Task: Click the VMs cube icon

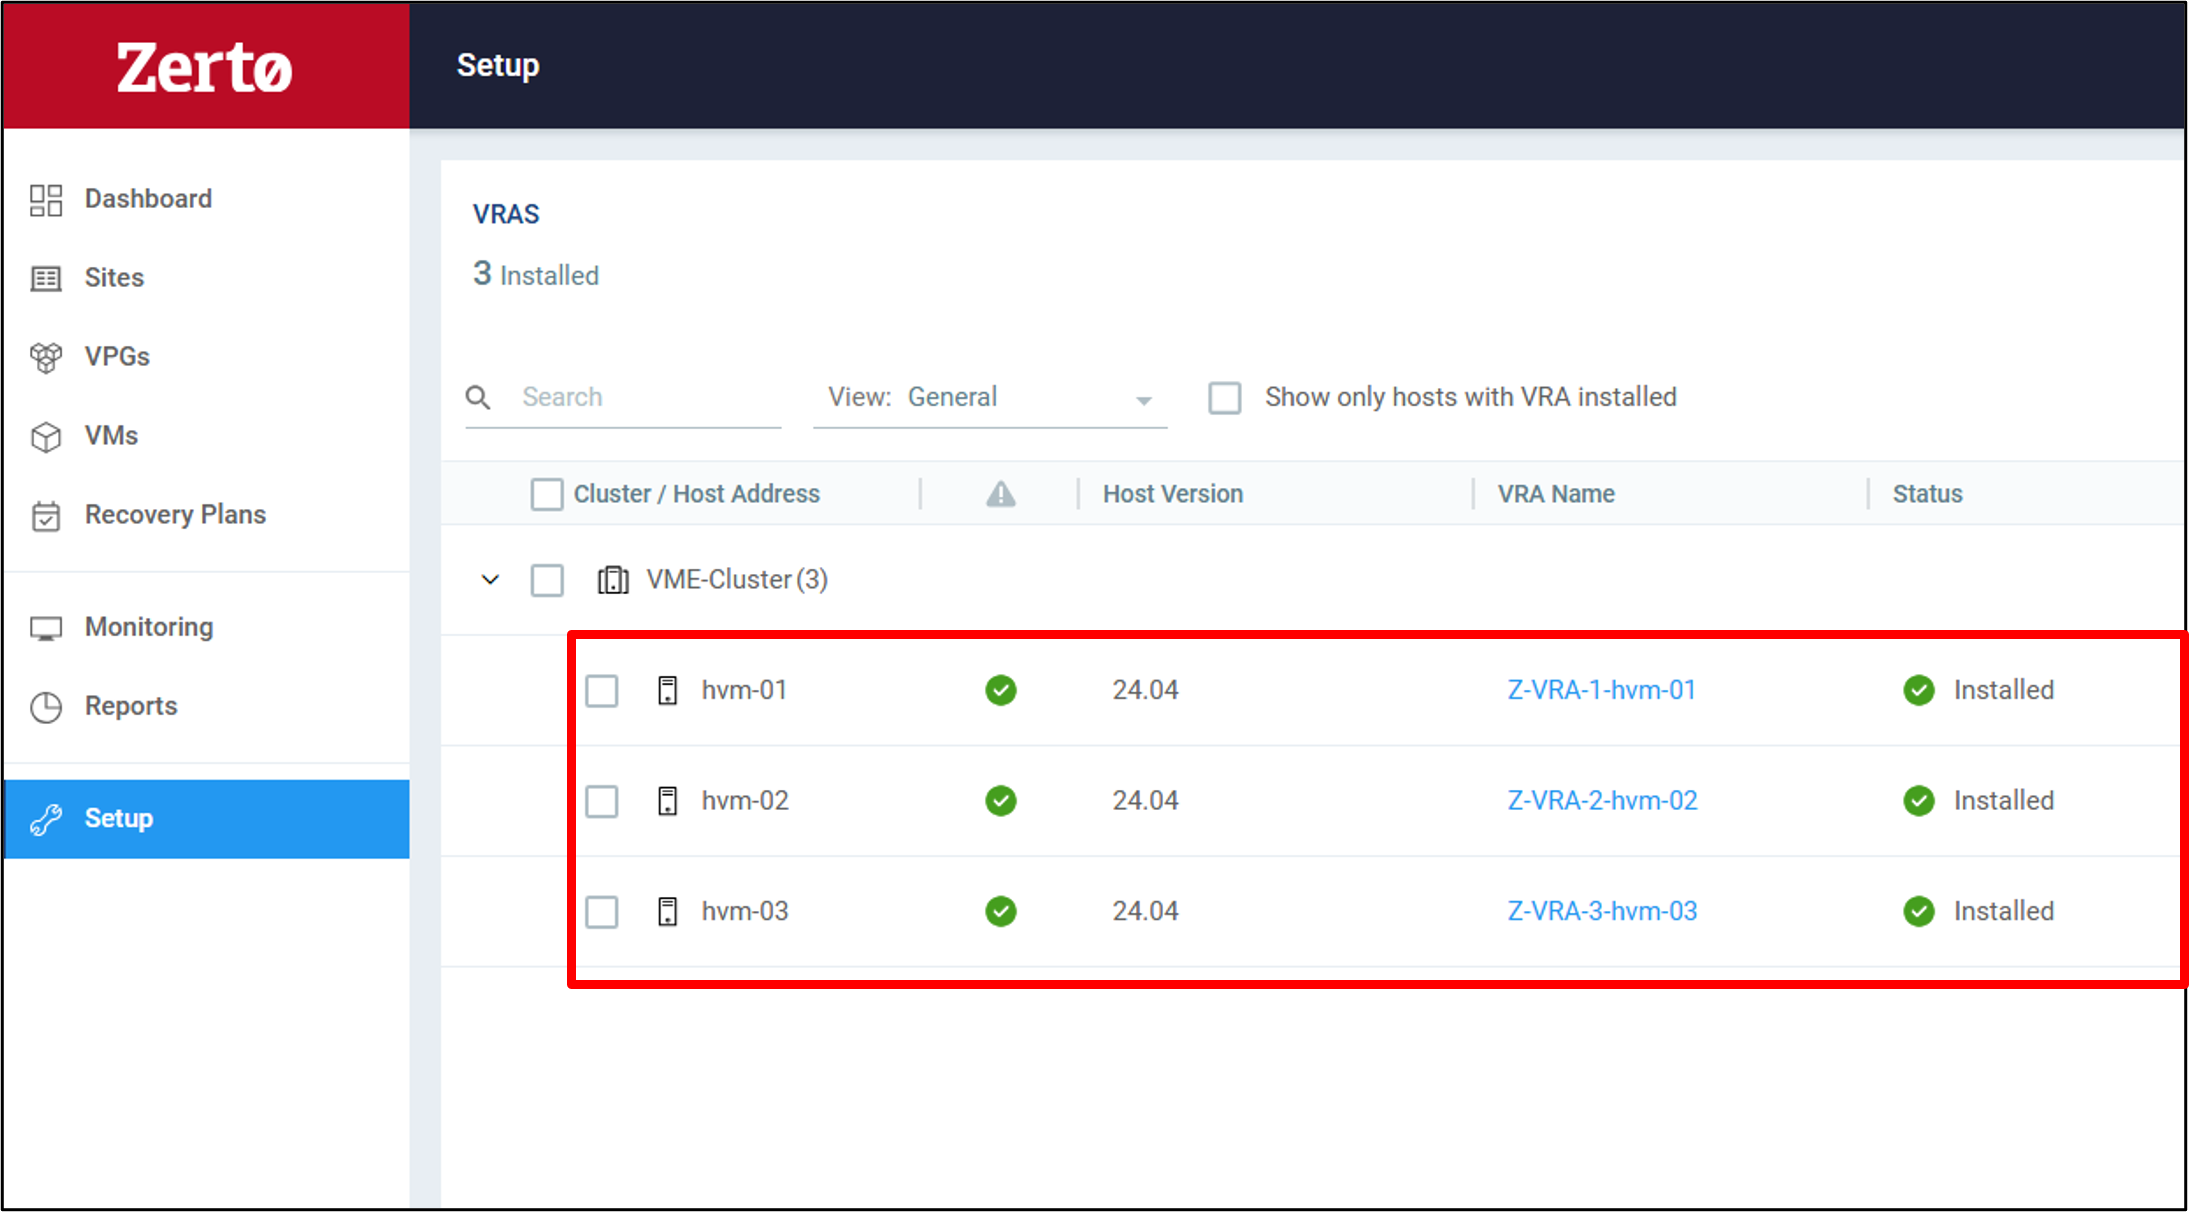Action: click(x=46, y=436)
